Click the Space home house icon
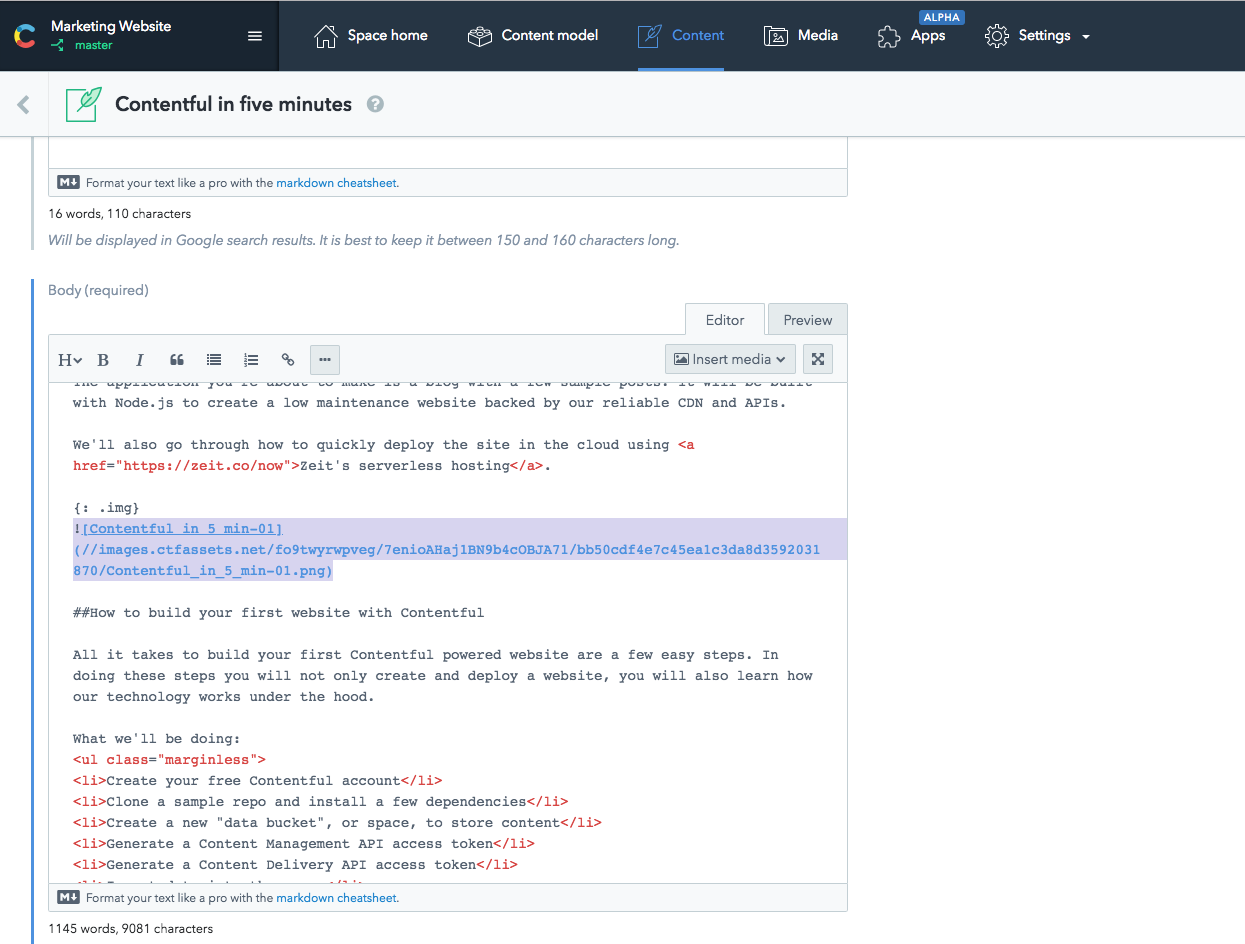Screen dimensions: 1245x944 click(326, 37)
